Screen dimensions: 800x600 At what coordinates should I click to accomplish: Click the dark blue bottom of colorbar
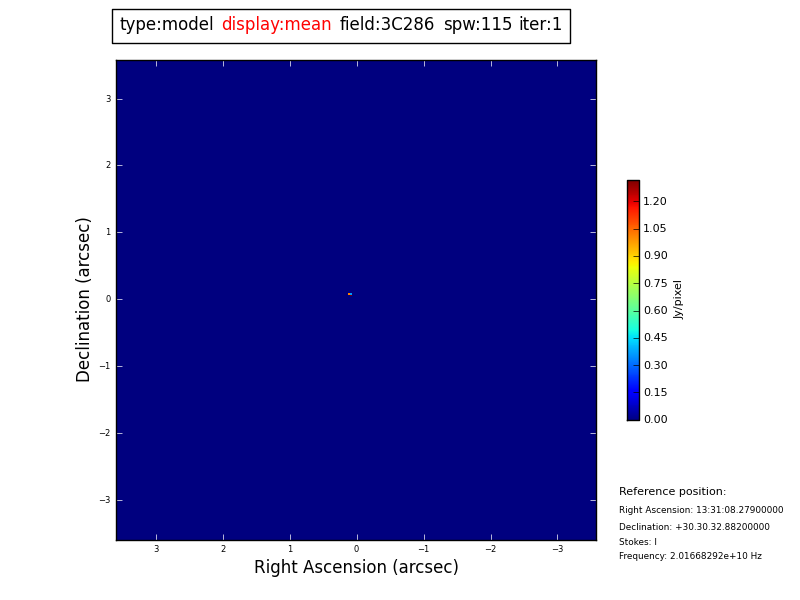(x=633, y=414)
